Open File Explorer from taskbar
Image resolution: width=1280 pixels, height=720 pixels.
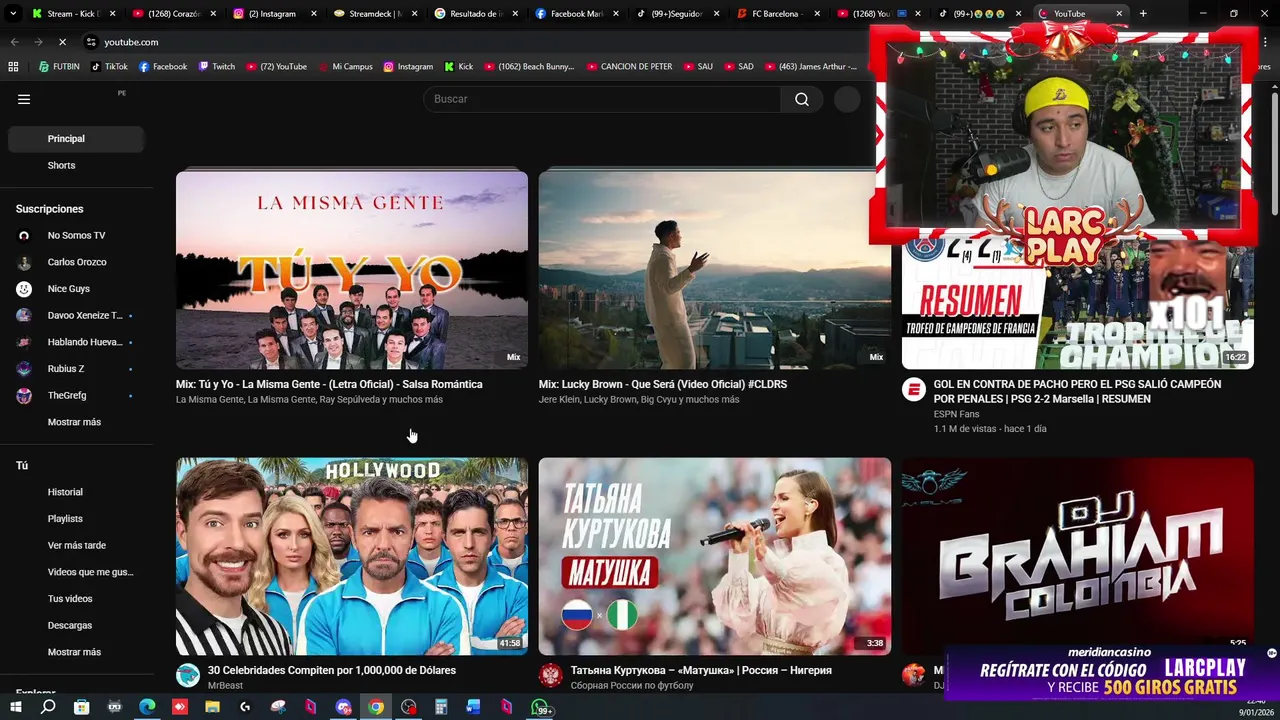(212, 707)
